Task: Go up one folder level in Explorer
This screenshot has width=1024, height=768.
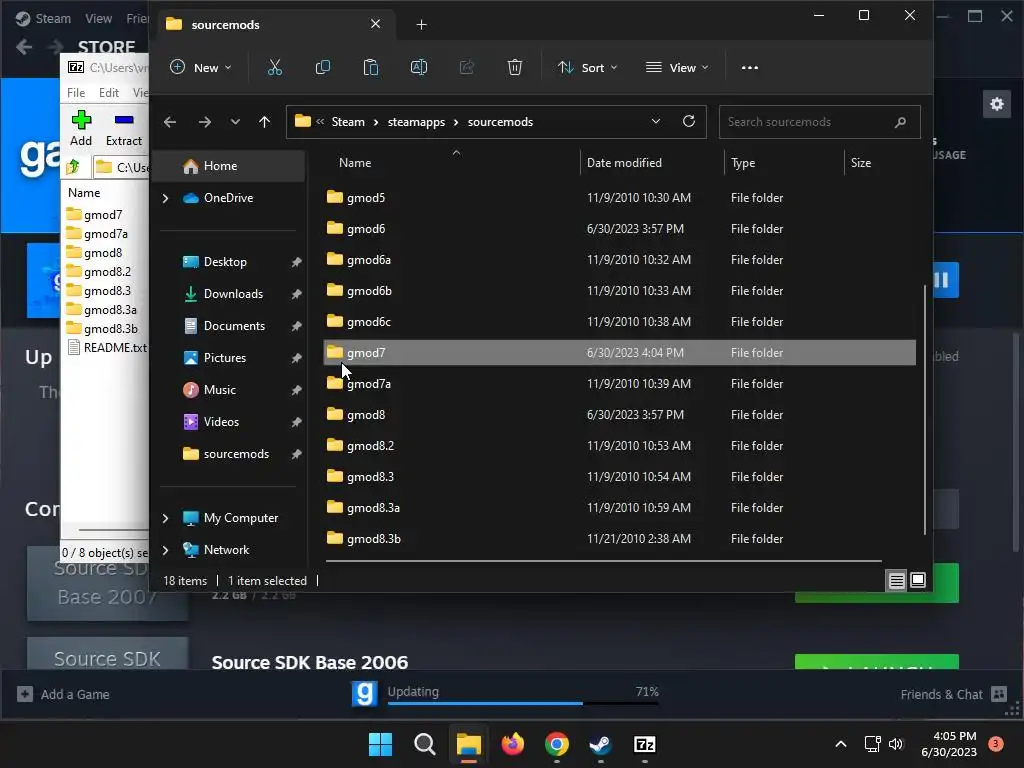Action: pyautogui.click(x=264, y=122)
